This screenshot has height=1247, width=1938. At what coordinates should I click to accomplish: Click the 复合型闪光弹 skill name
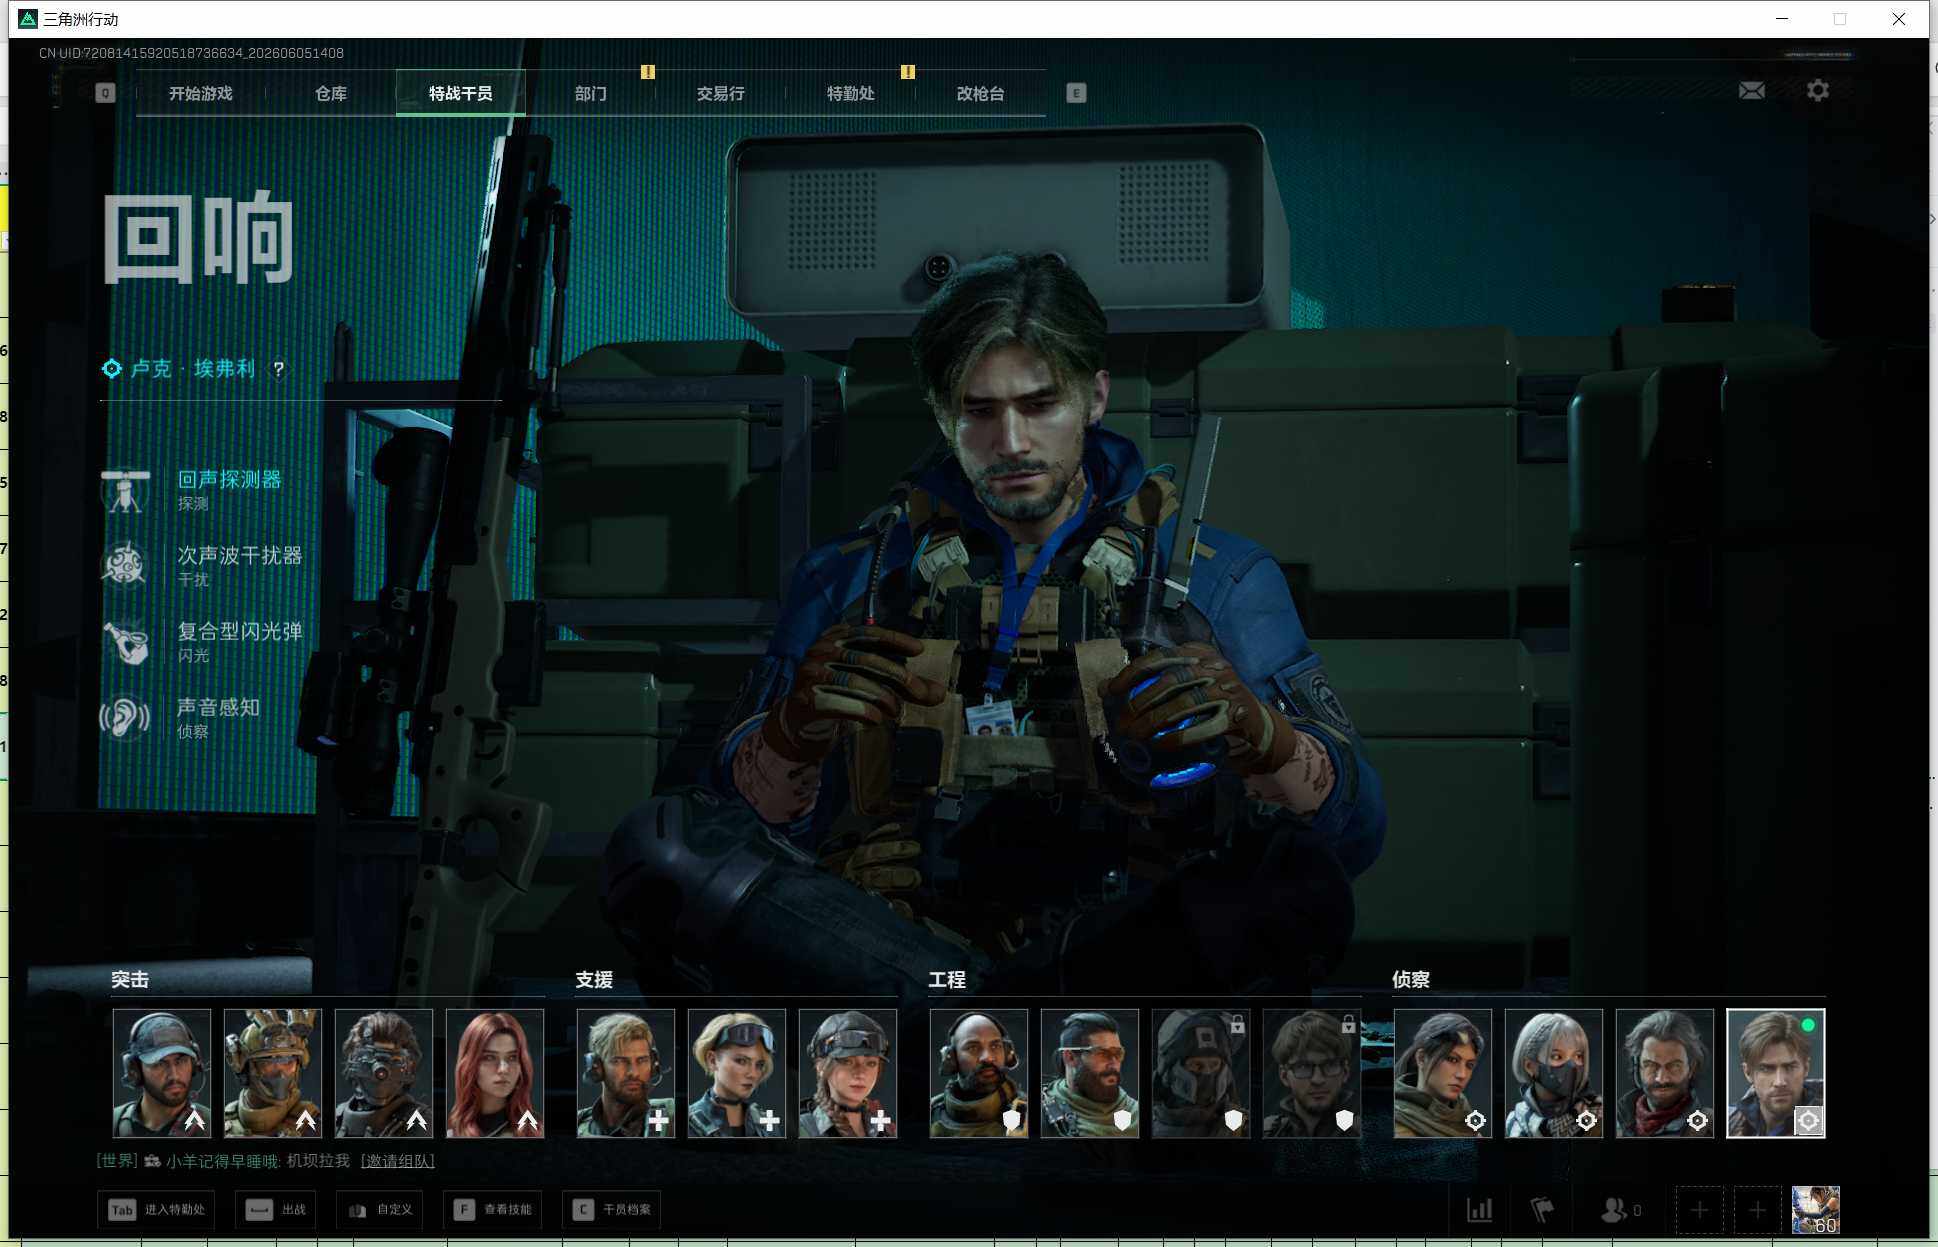pos(240,632)
